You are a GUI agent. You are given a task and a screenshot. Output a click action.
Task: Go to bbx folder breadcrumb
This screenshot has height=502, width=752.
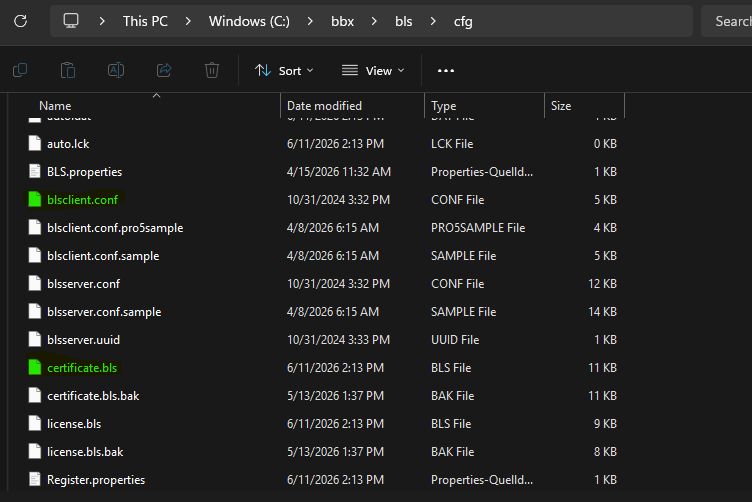[x=342, y=21]
